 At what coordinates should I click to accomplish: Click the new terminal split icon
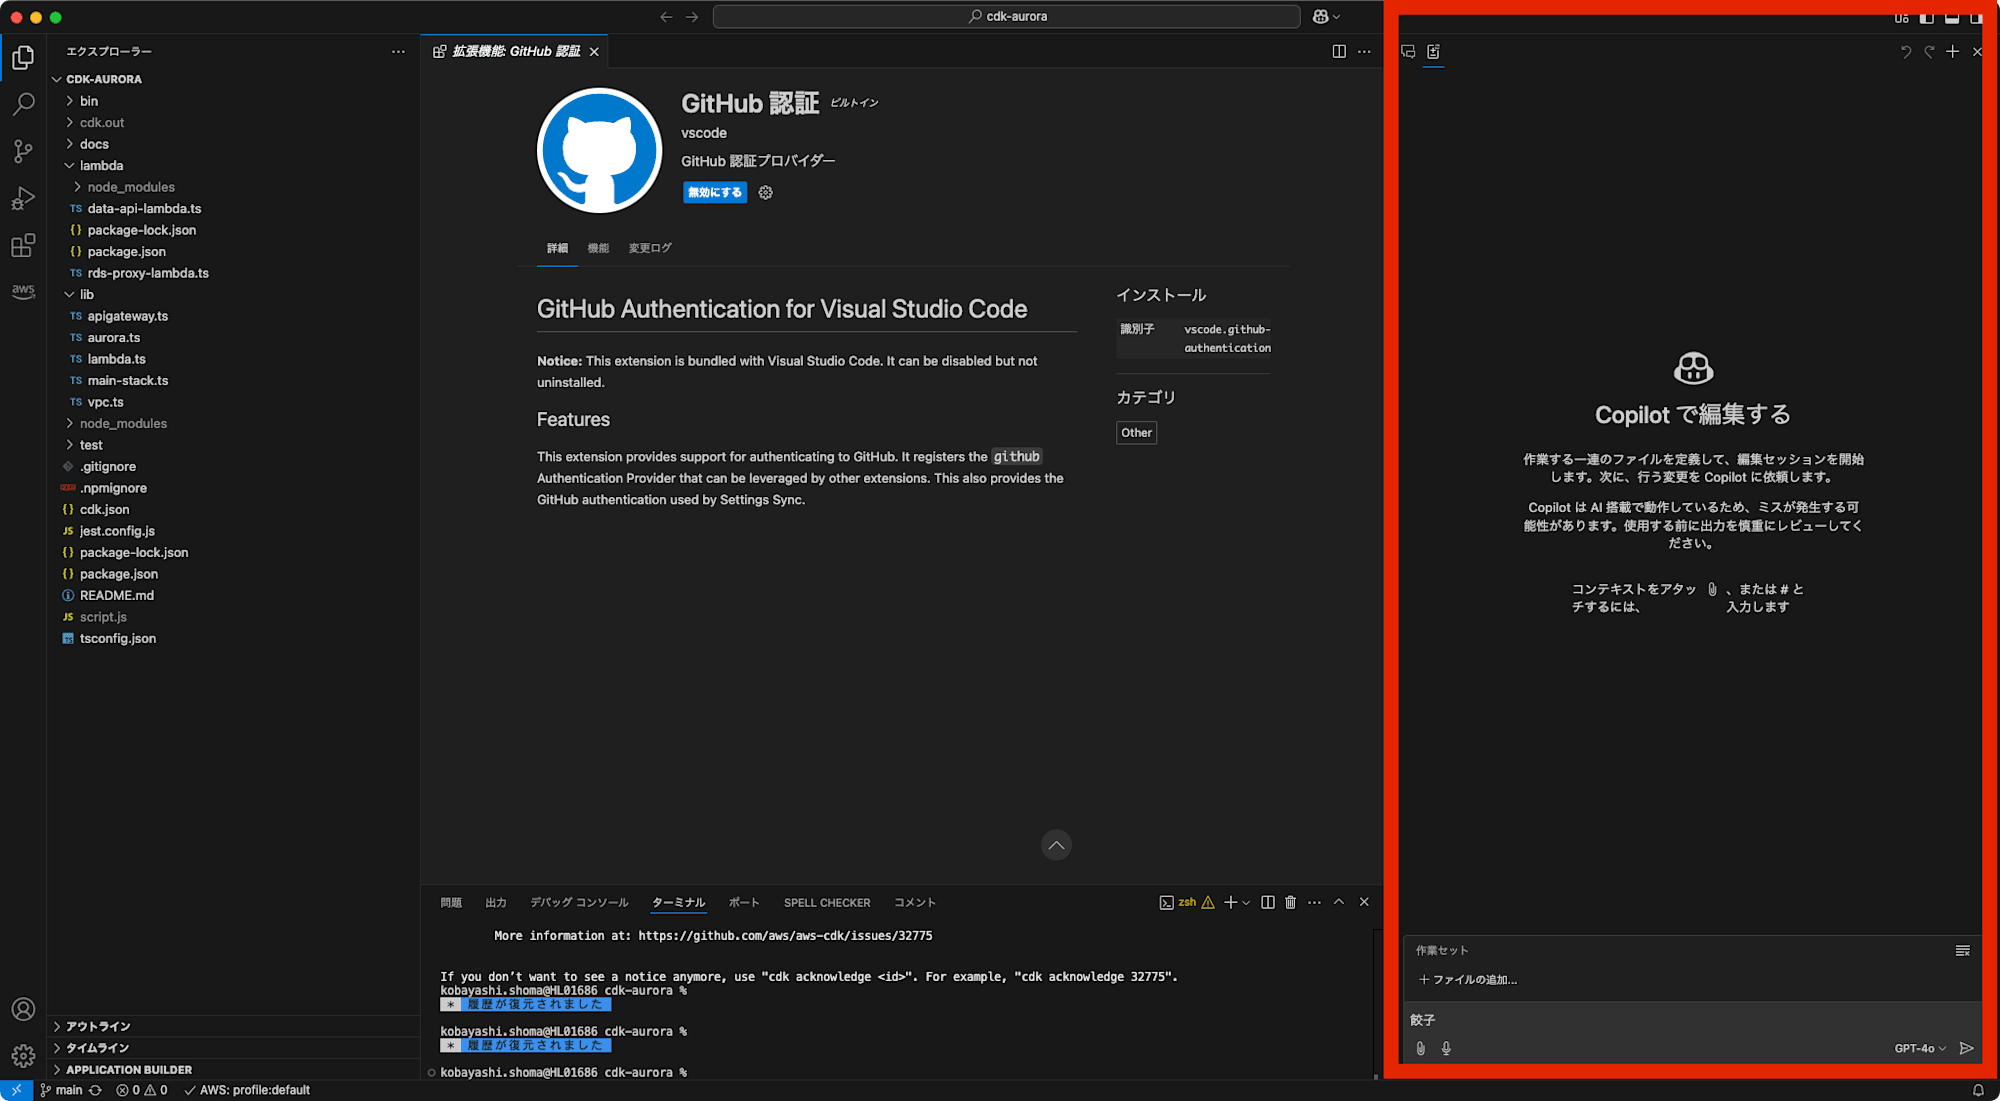coord(1268,902)
